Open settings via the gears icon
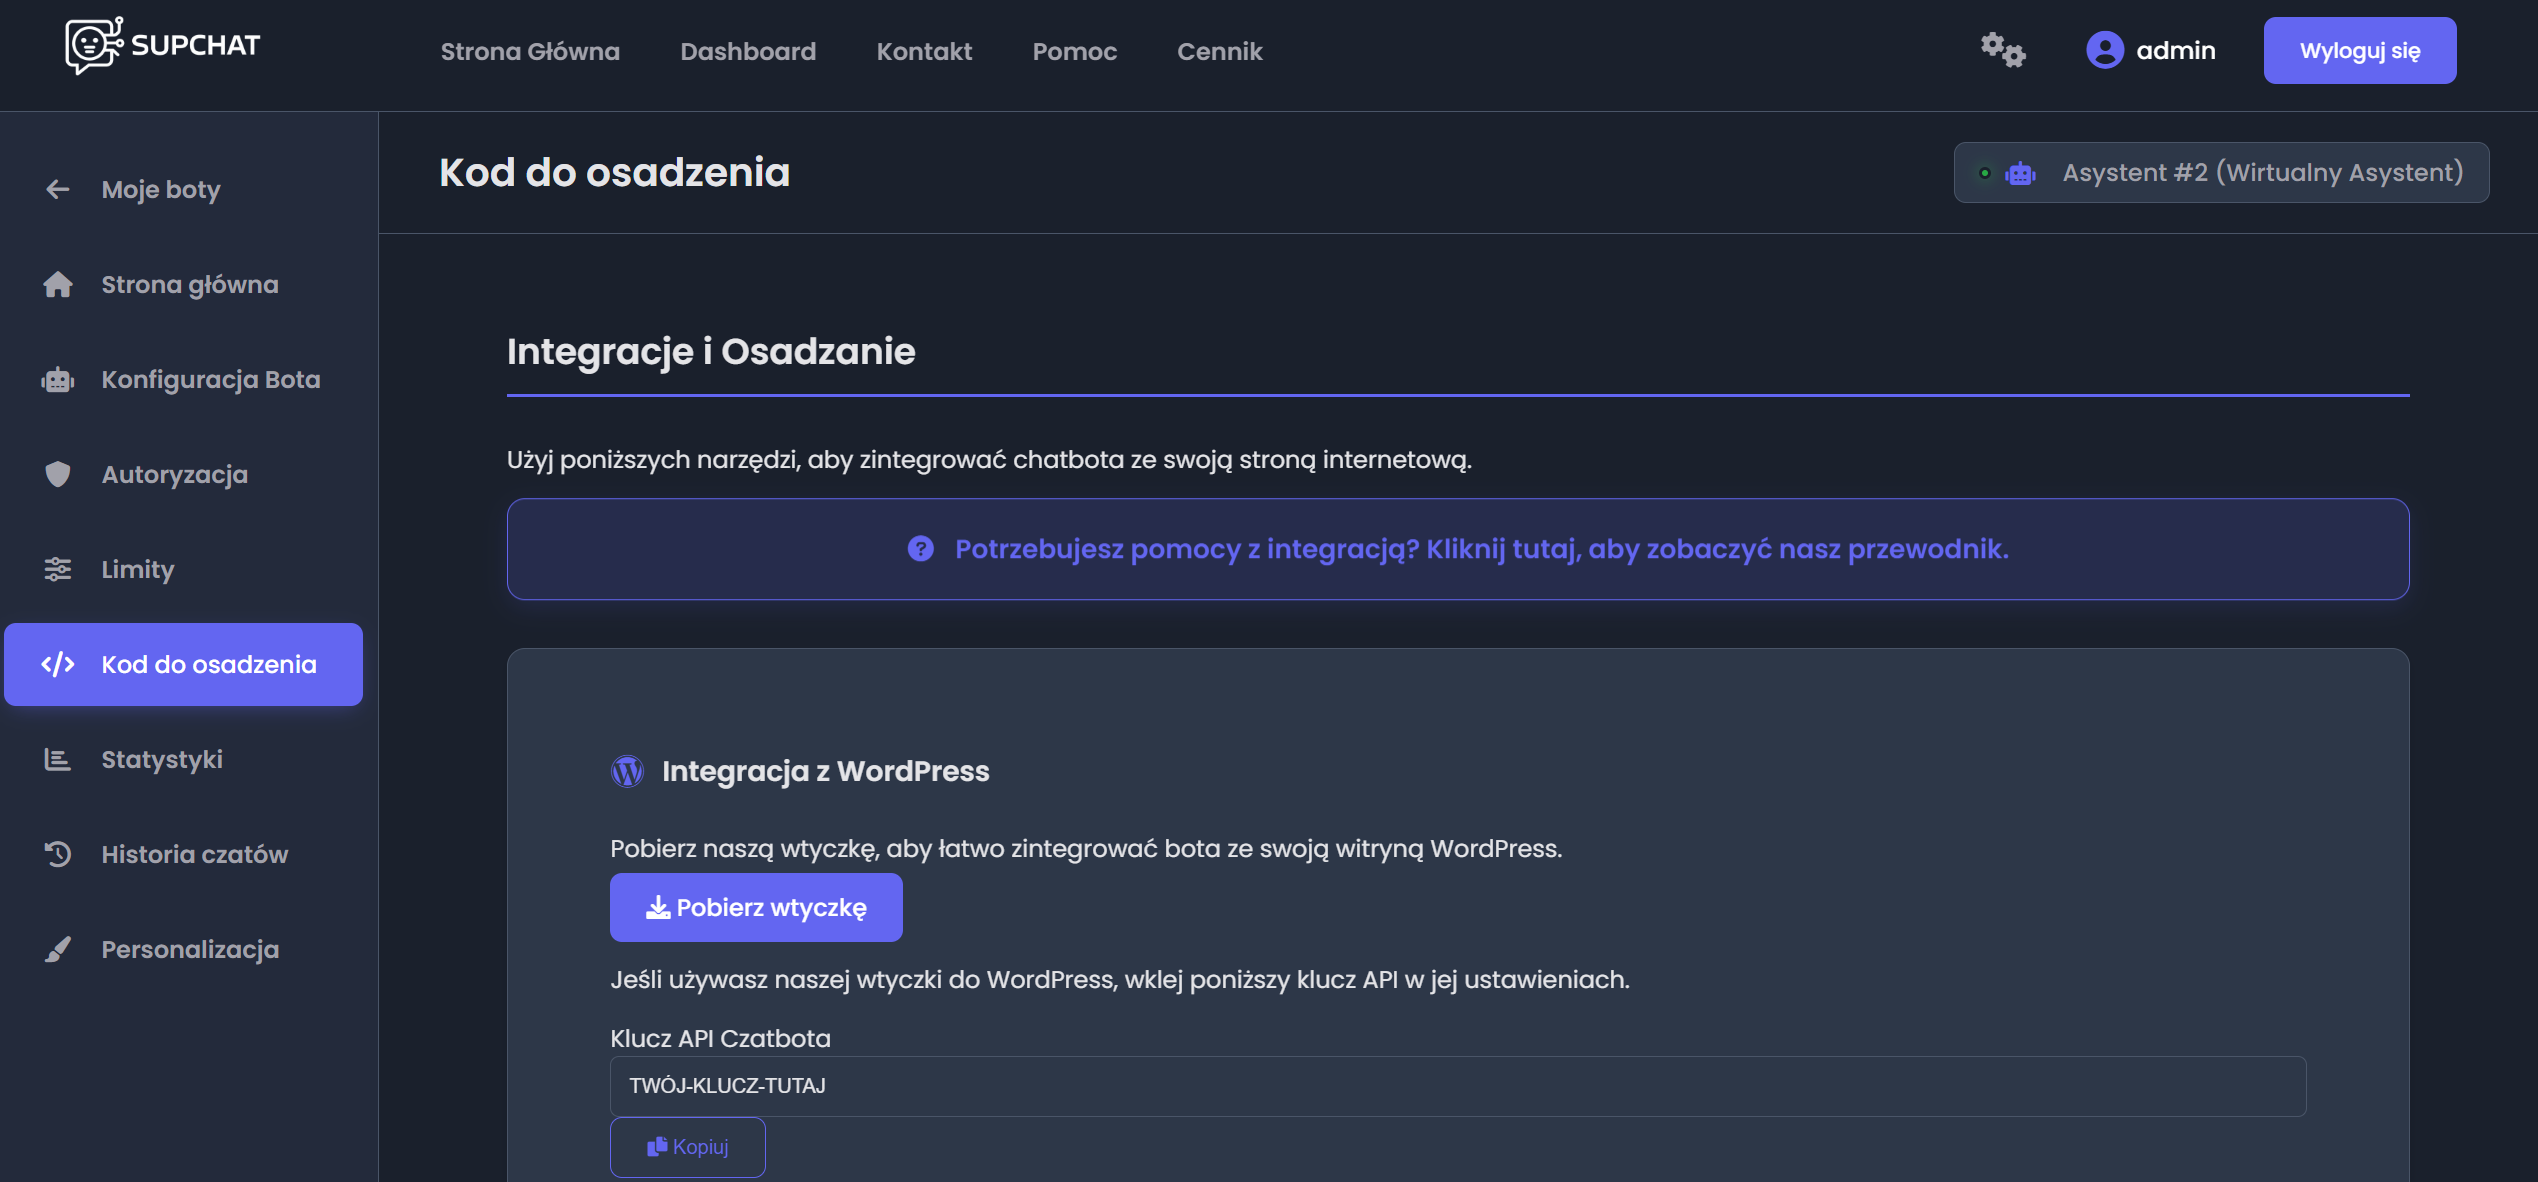Viewport: 2538px width, 1182px height. pos(2003,50)
